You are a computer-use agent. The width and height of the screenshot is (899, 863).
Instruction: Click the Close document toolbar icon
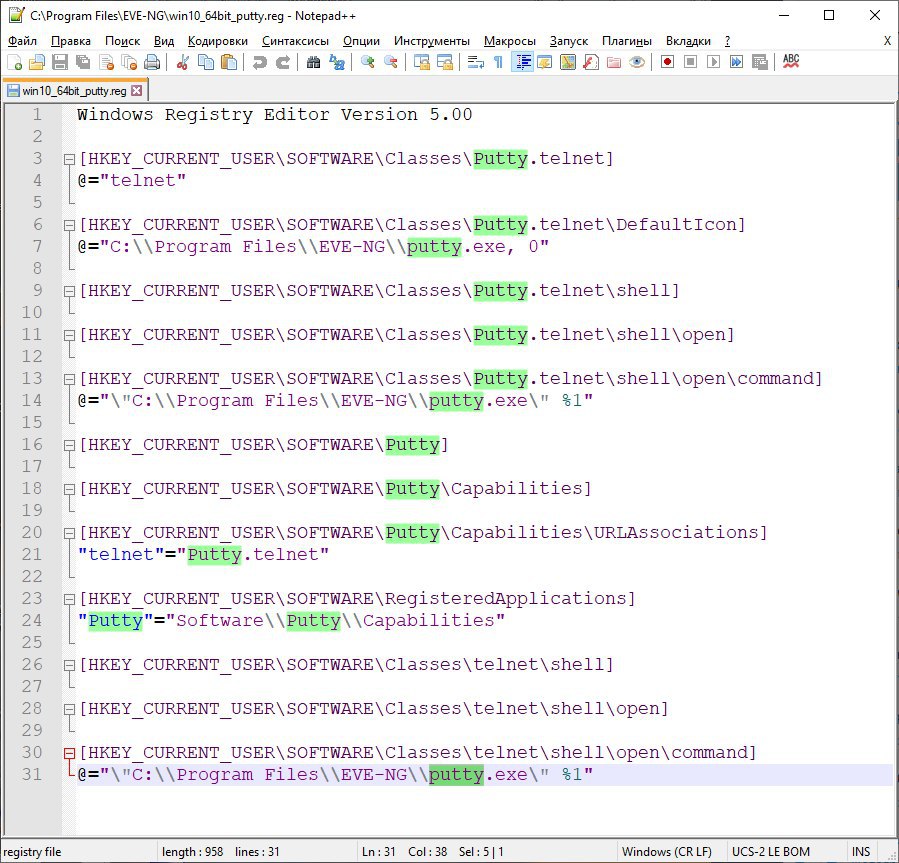coord(106,62)
